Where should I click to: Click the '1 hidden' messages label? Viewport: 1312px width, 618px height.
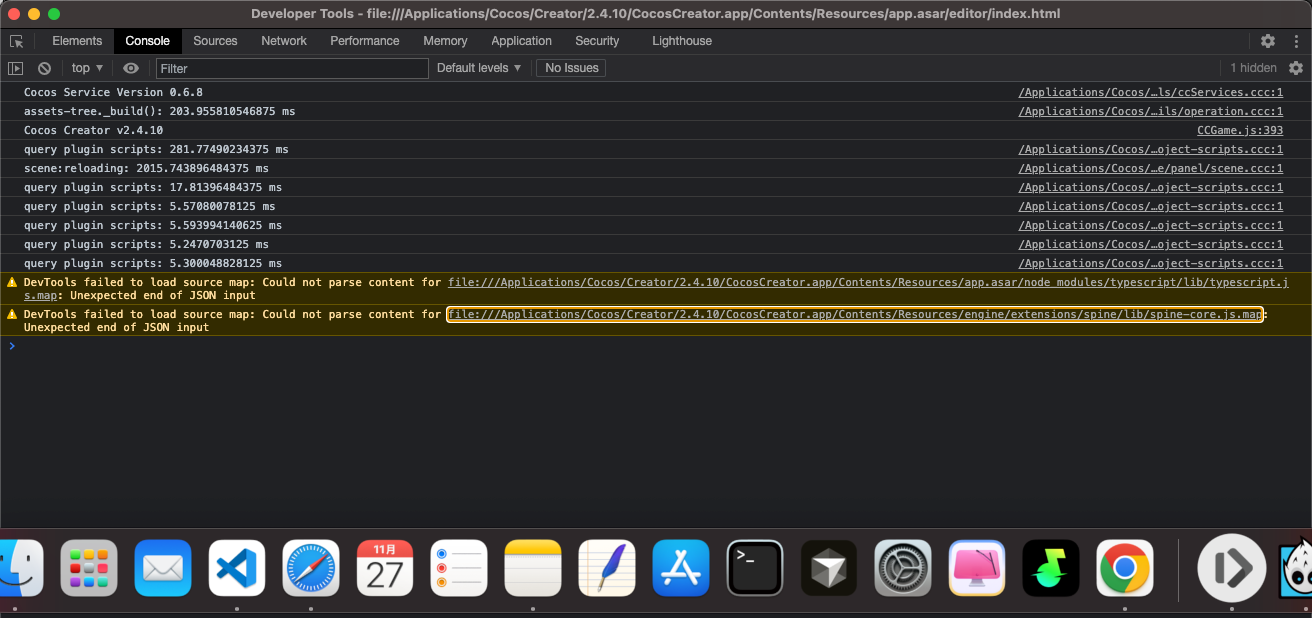point(1253,68)
